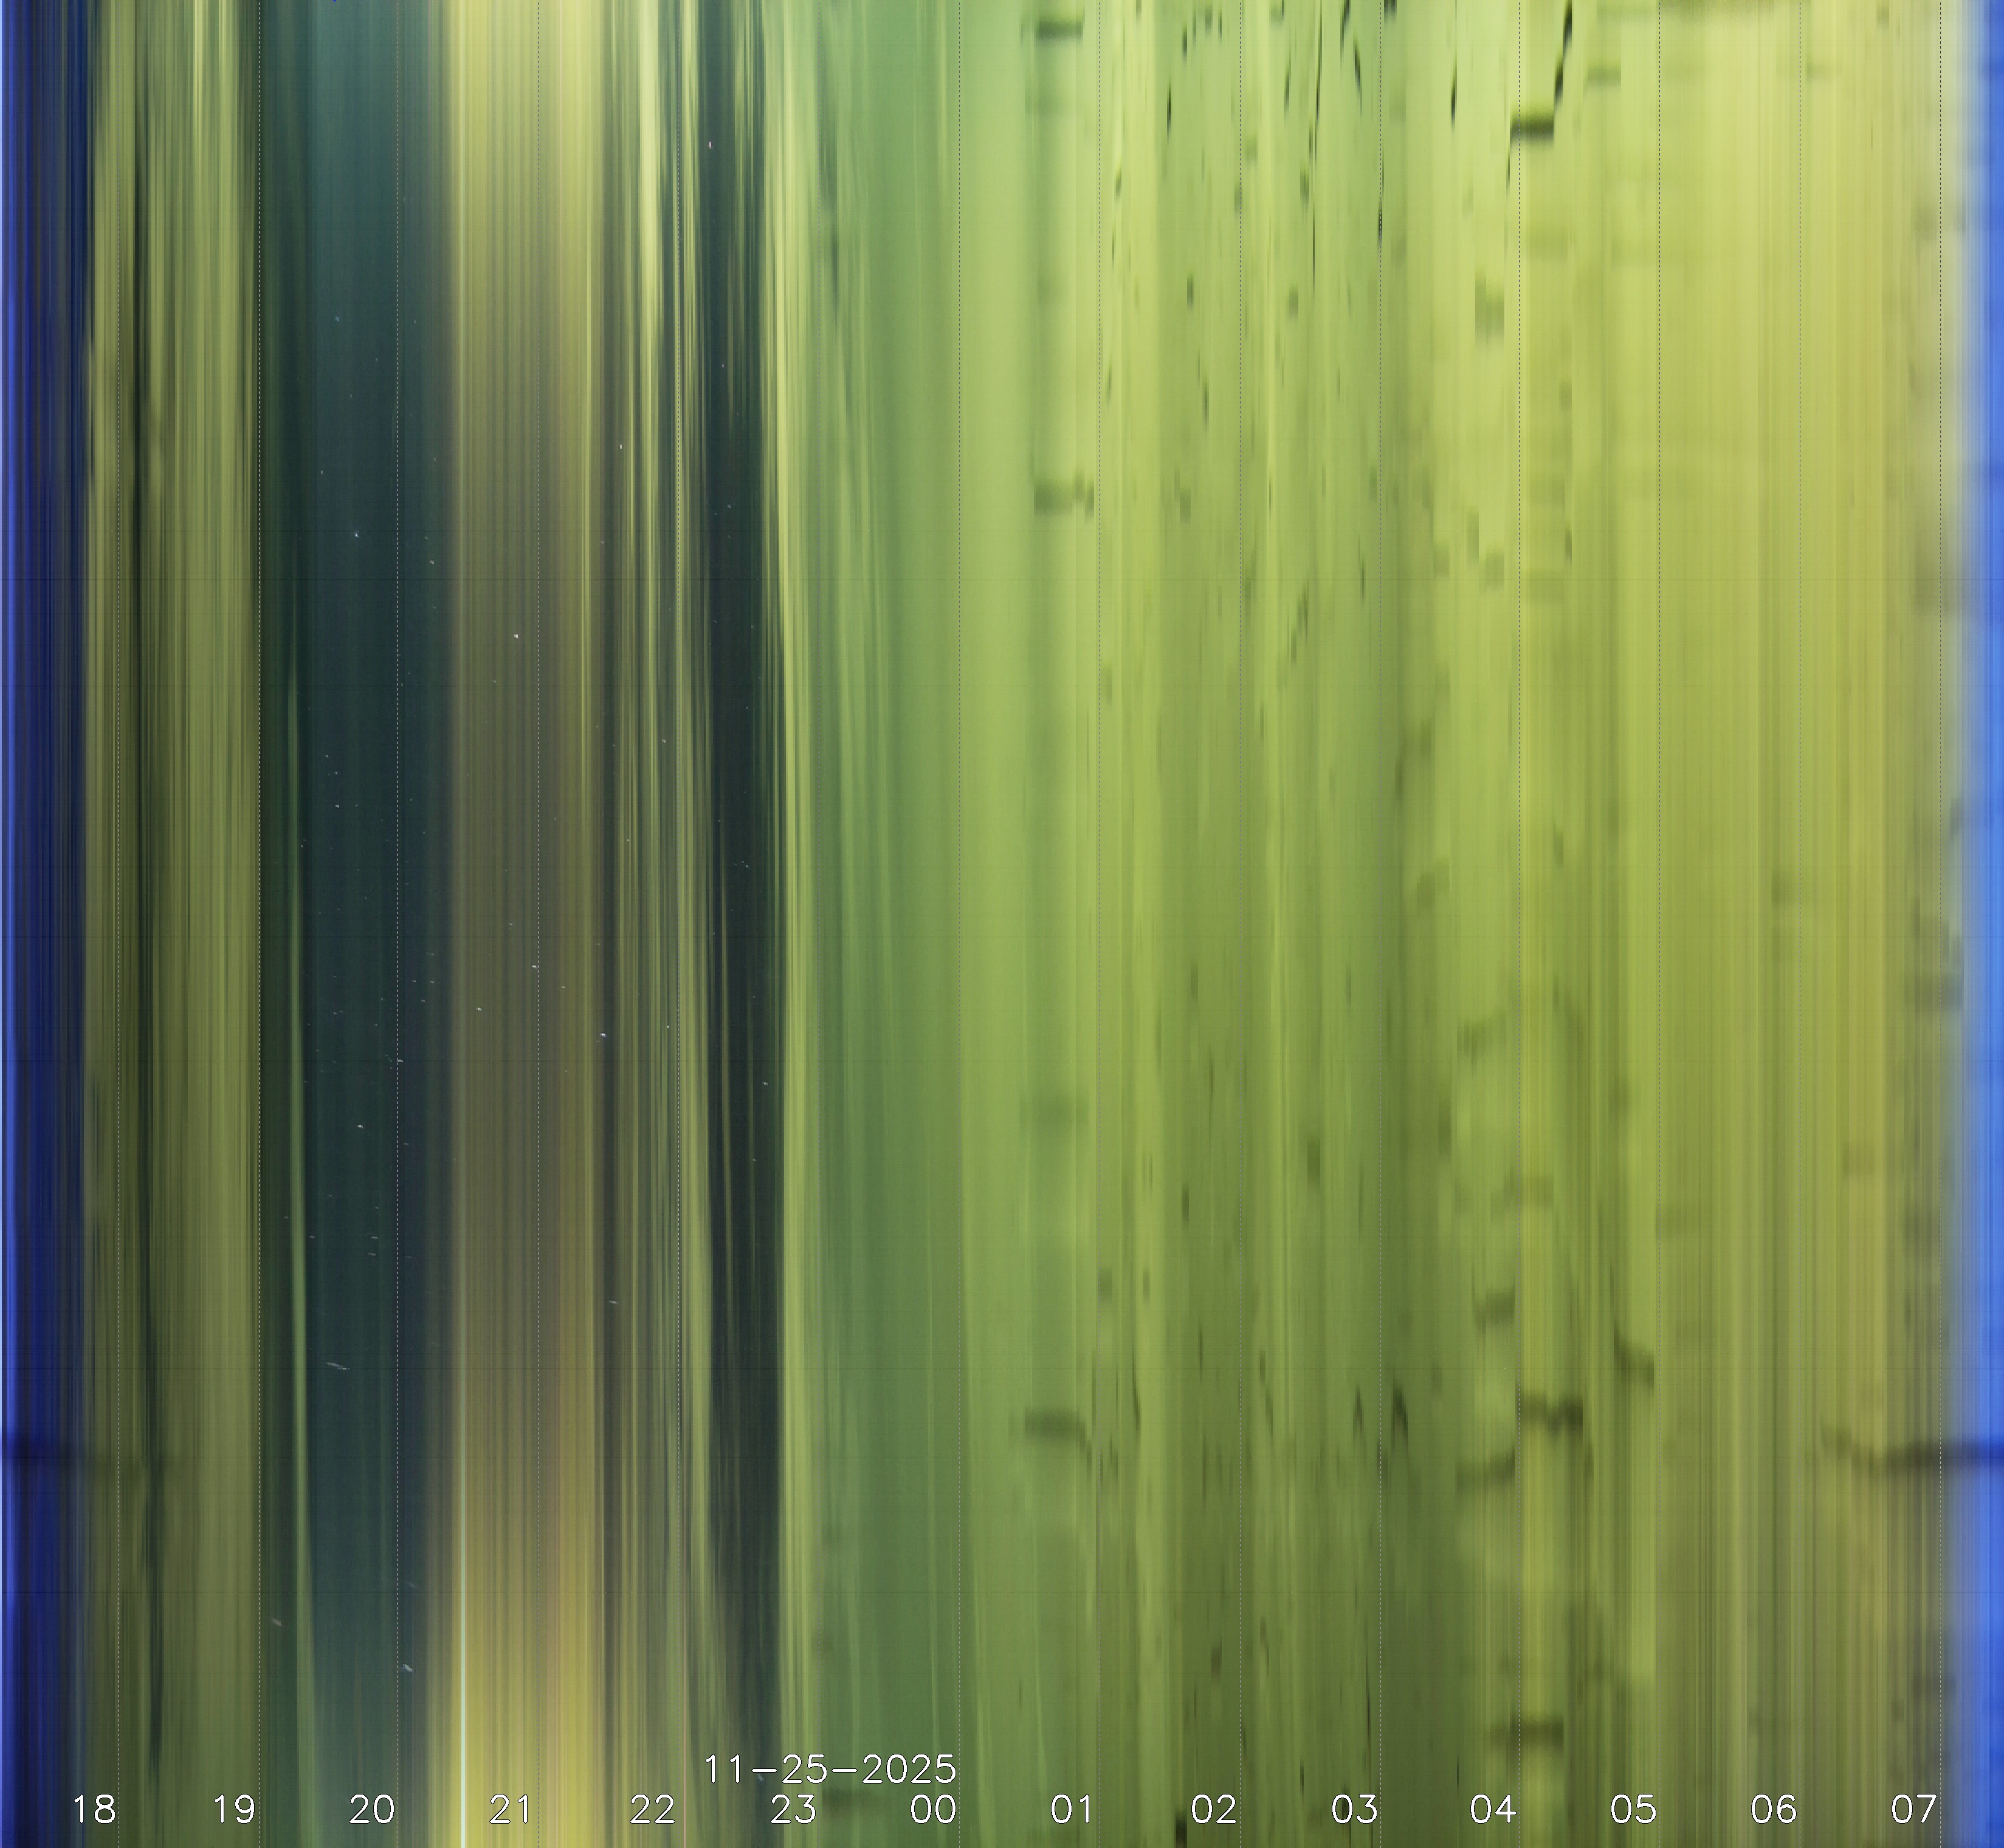Viewport: 2004px width, 1848px height.
Task: Select the 04 hour marker
Action: [x=1493, y=1809]
